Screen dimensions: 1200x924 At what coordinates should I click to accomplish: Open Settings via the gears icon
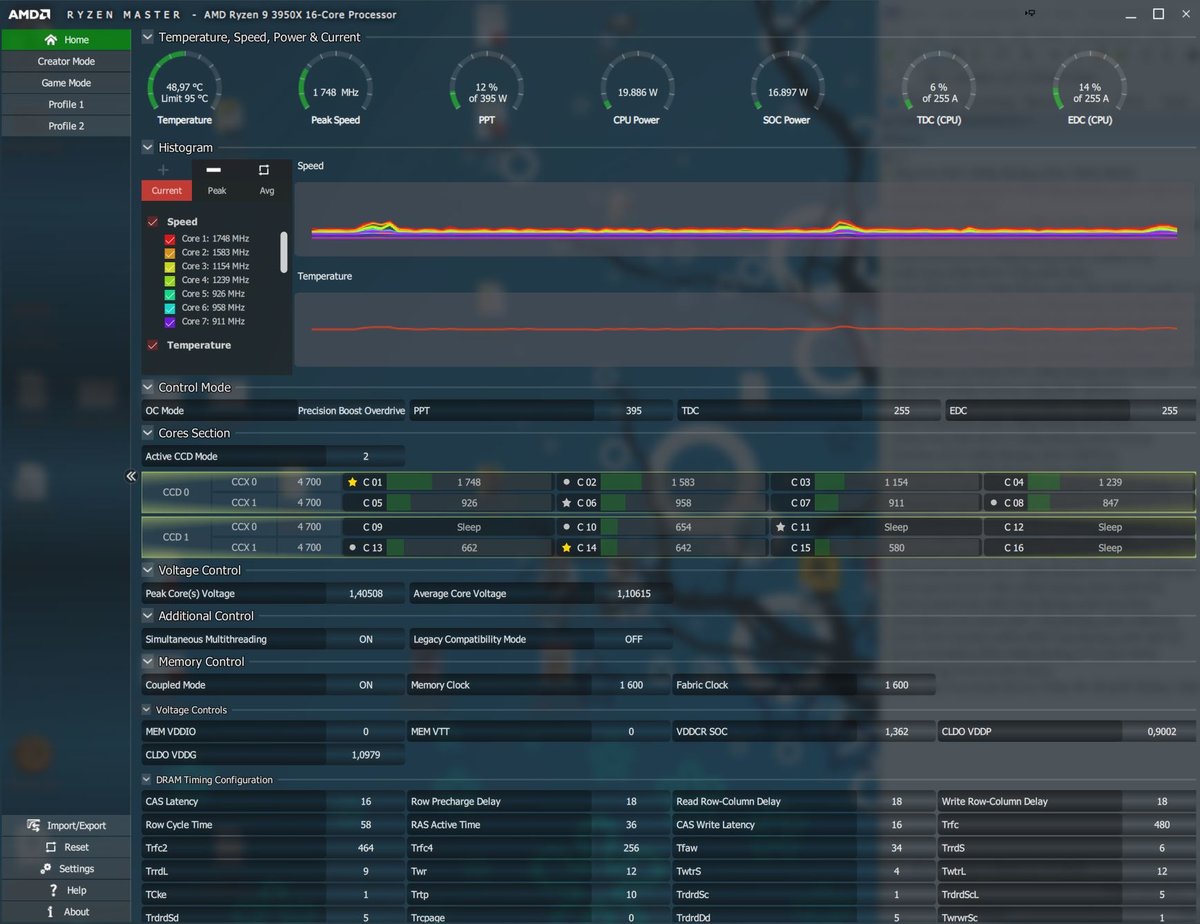tap(46, 868)
